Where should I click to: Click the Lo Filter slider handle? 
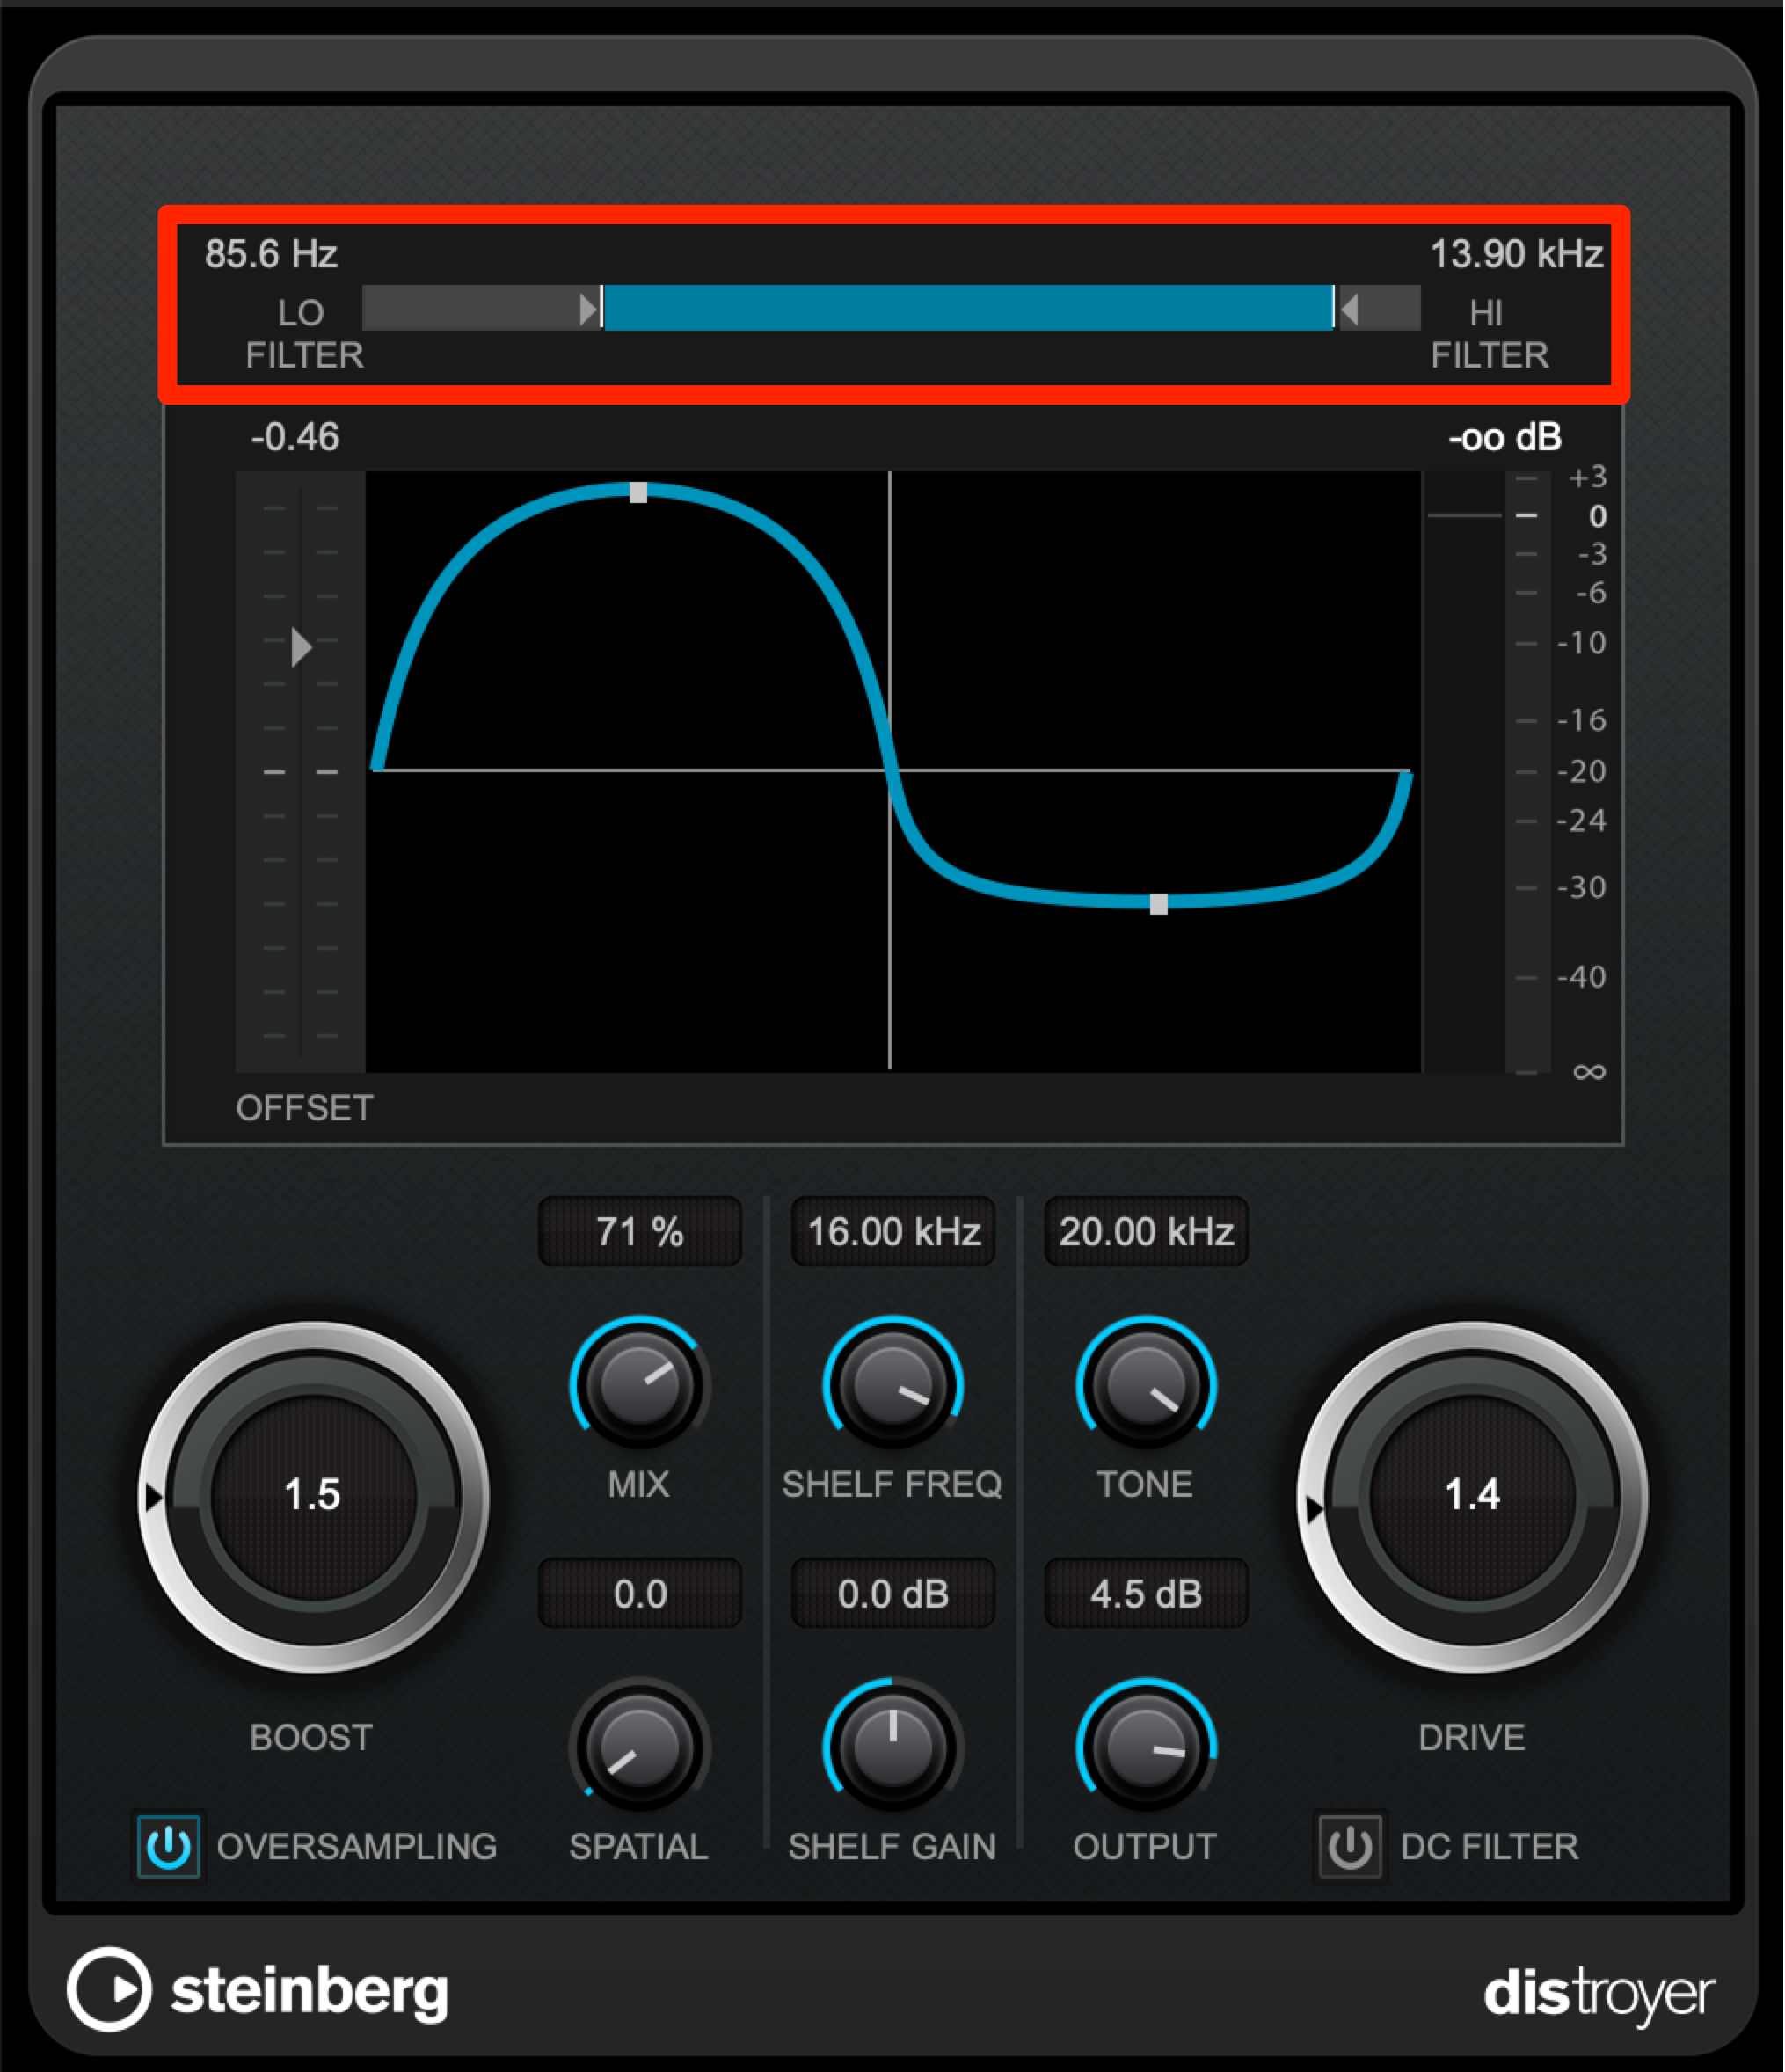click(x=591, y=309)
